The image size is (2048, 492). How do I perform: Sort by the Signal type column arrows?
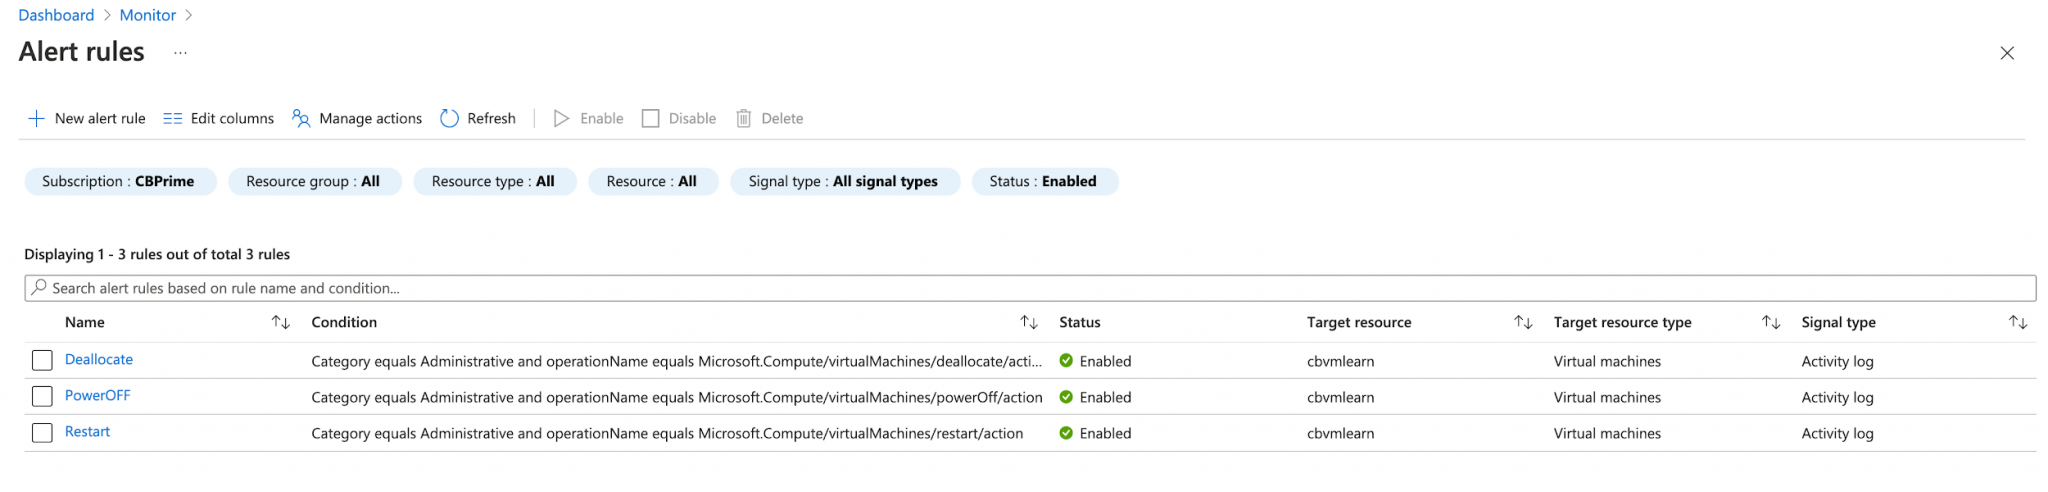[2018, 323]
